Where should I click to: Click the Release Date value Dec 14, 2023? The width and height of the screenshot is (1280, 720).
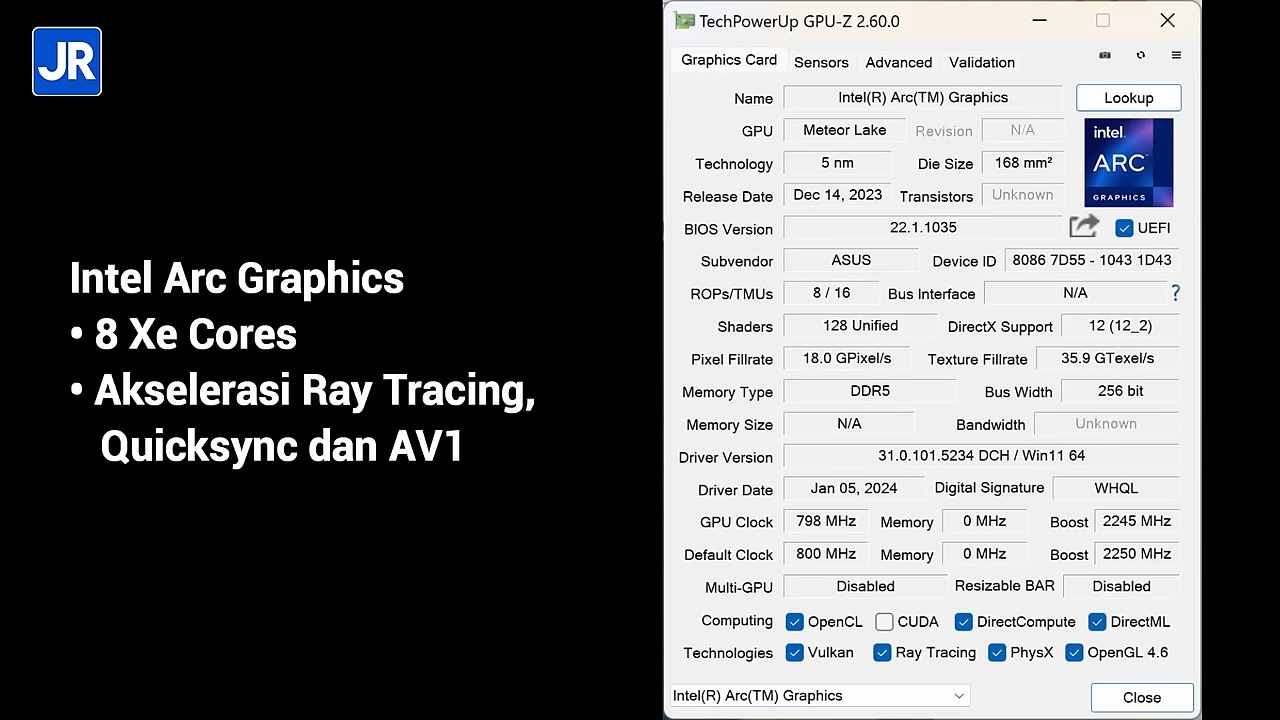tap(837, 195)
